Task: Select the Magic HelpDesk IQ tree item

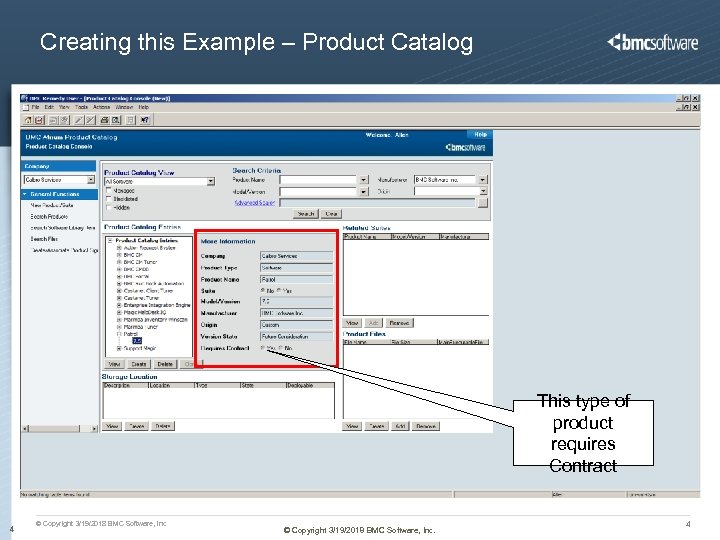Action: coord(145,312)
